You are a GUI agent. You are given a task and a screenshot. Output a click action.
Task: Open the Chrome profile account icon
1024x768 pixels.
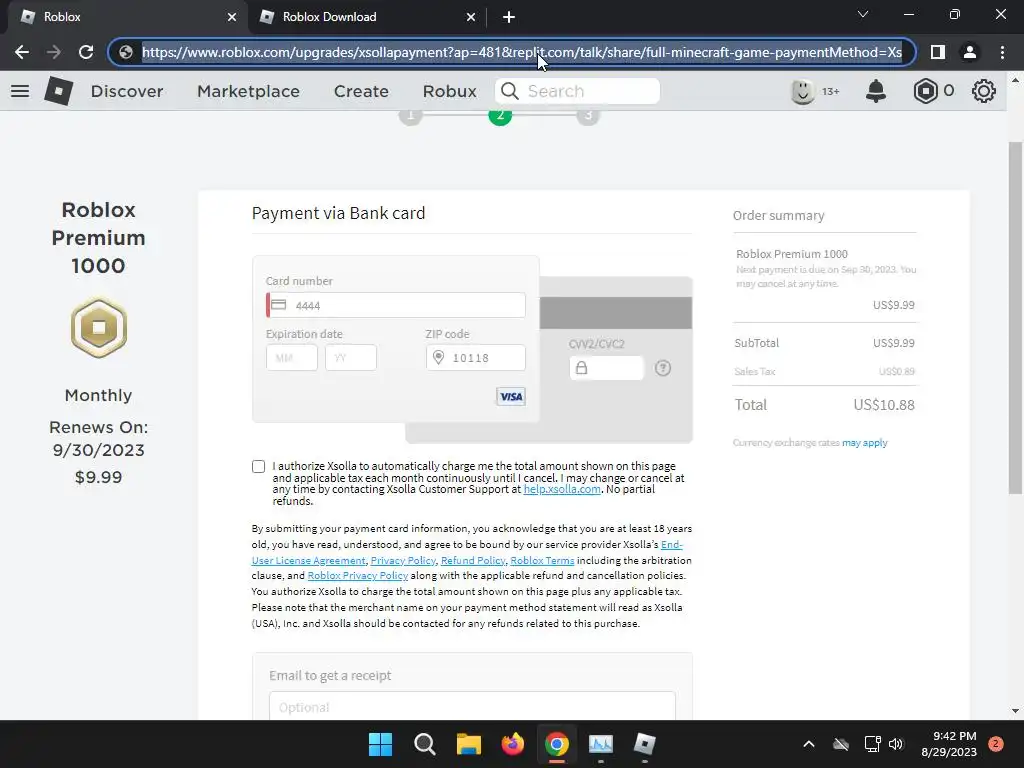coord(970,52)
